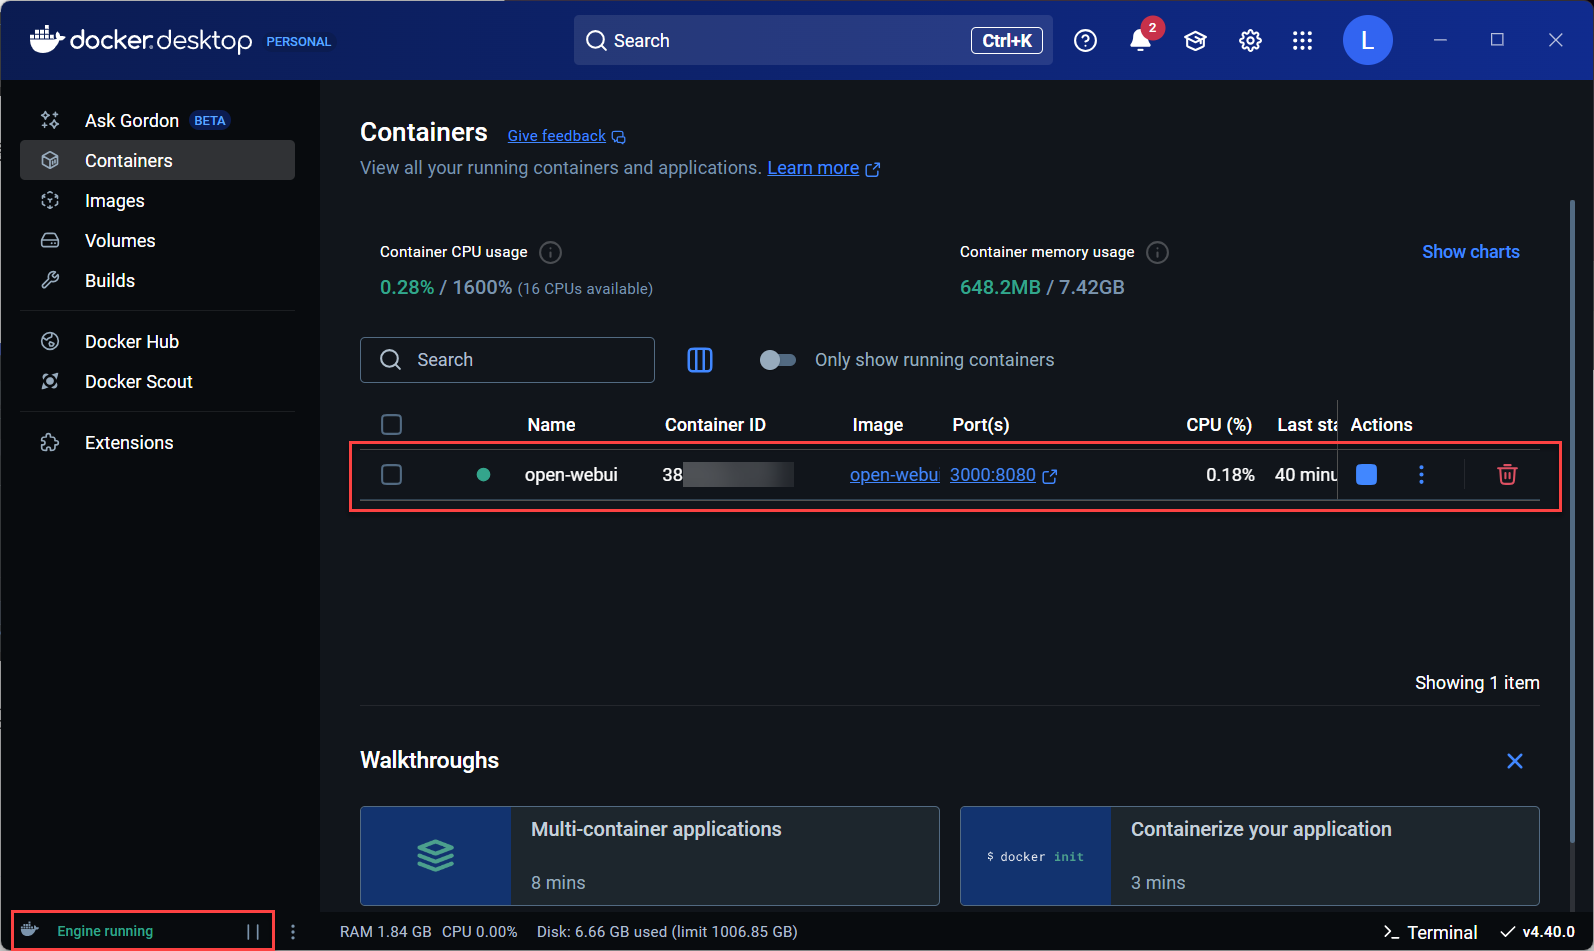Select Containers in sidebar
This screenshot has height=951, width=1594.
(157, 160)
